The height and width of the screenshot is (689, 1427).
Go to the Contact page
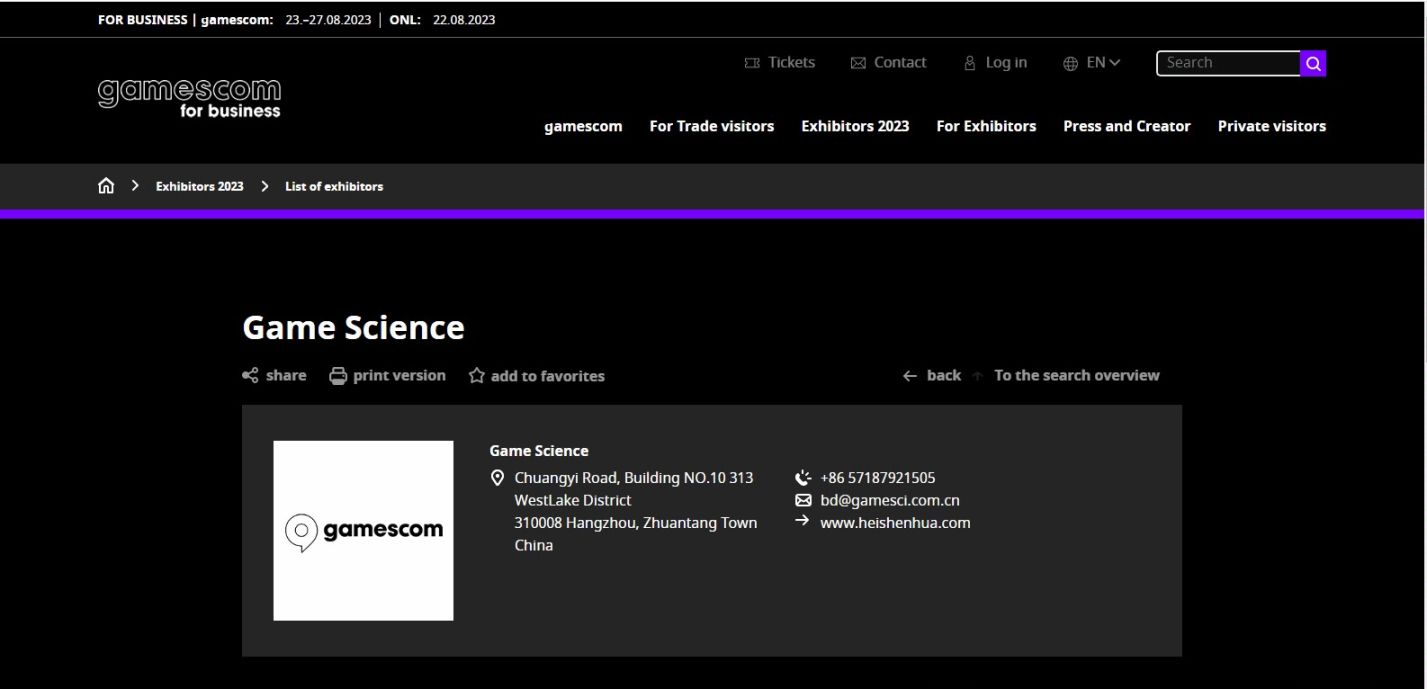pyautogui.click(x=888, y=63)
